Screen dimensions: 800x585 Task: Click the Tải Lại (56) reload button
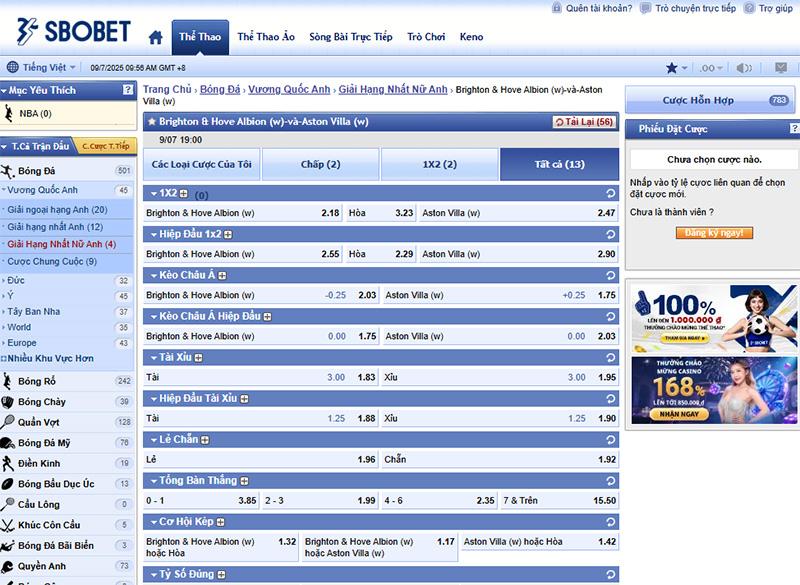[583, 122]
